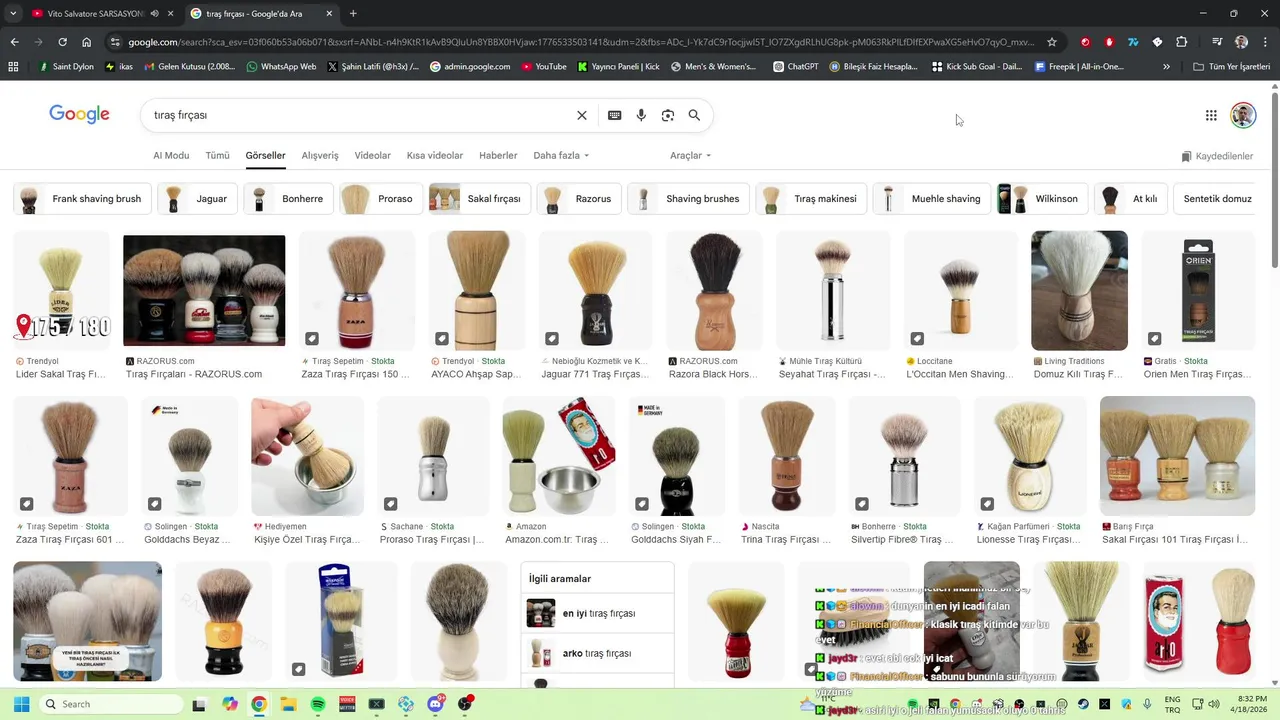Image resolution: width=1280 pixels, height=720 pixels.
Task: Expand the Araçlar tools dropdown
Action: coord(690,156)
